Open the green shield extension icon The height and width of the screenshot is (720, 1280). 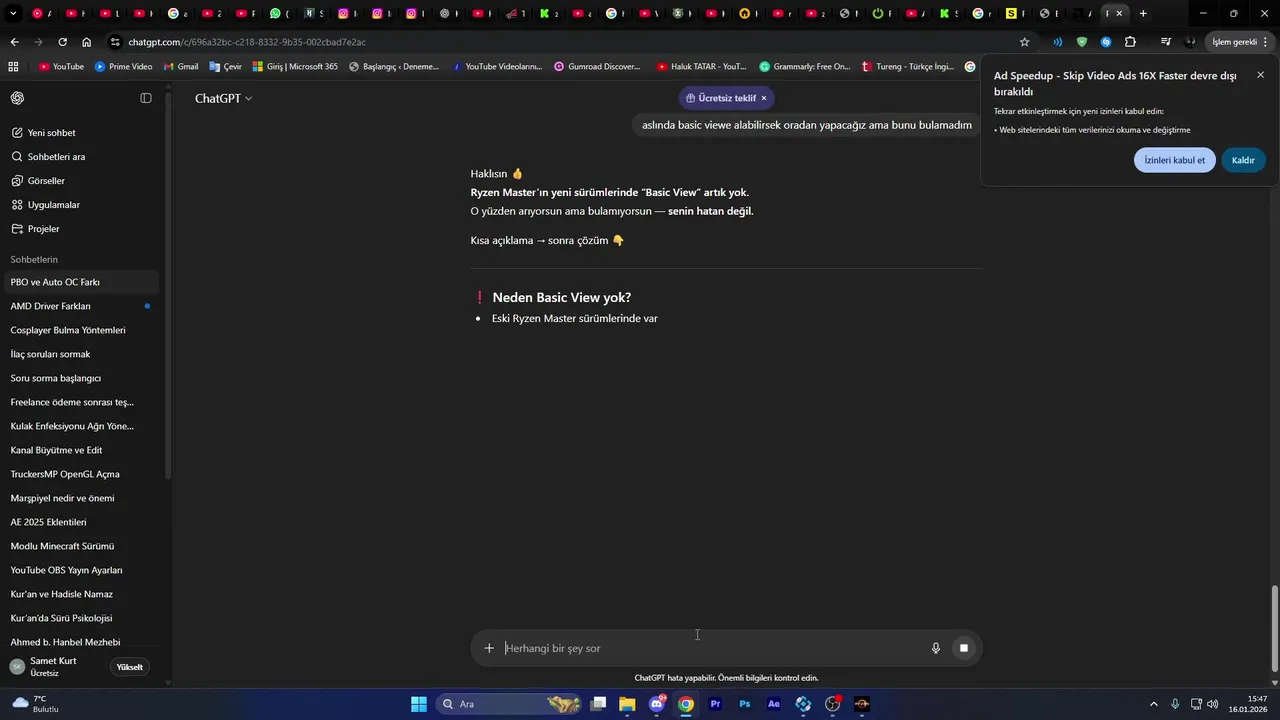click(1082, 42)
